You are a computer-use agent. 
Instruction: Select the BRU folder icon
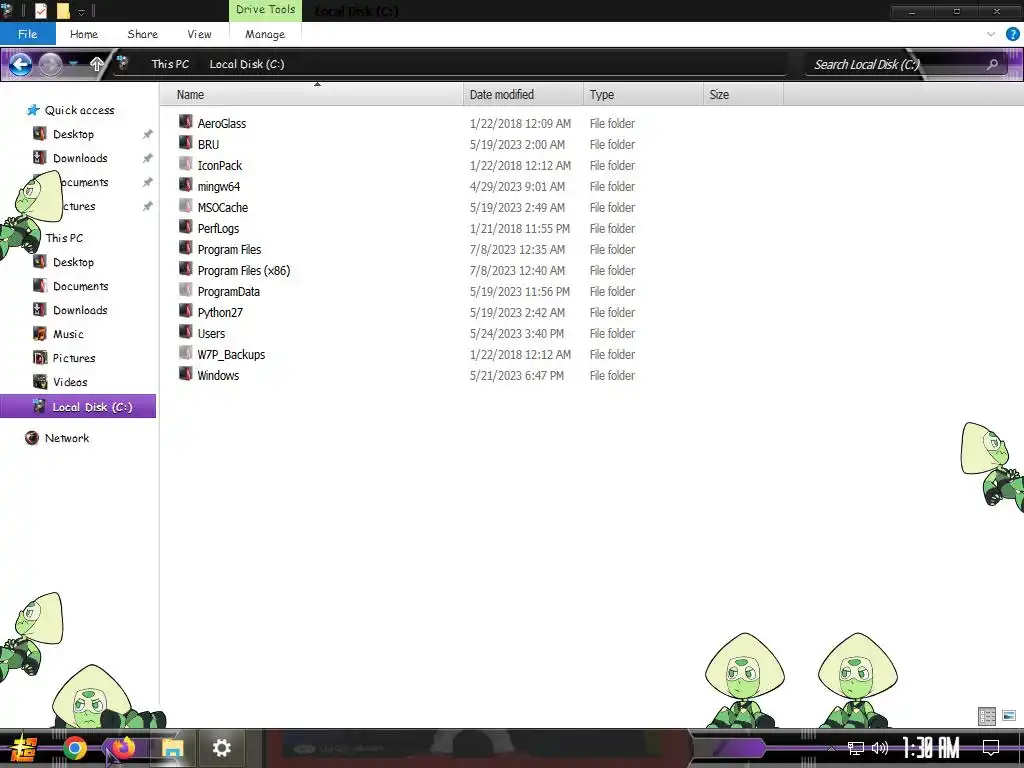click(x=185, y=143)
